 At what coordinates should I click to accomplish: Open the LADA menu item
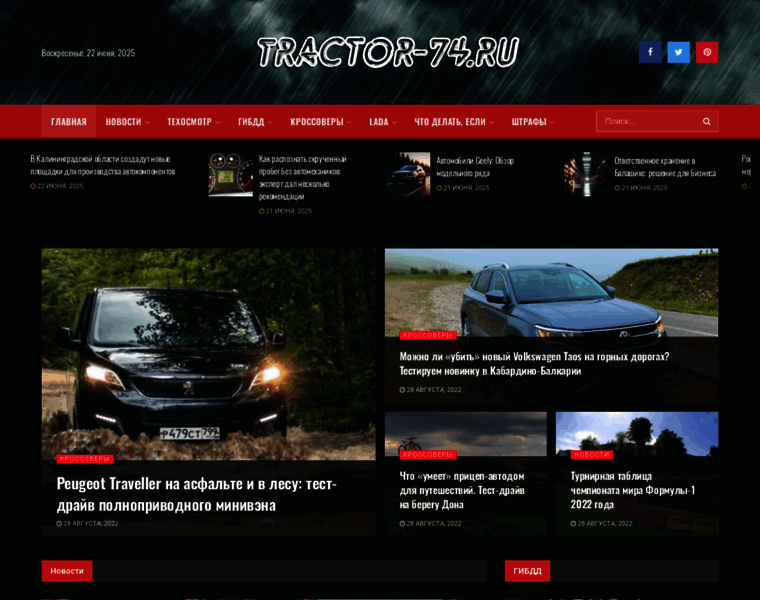pos(379,122)
